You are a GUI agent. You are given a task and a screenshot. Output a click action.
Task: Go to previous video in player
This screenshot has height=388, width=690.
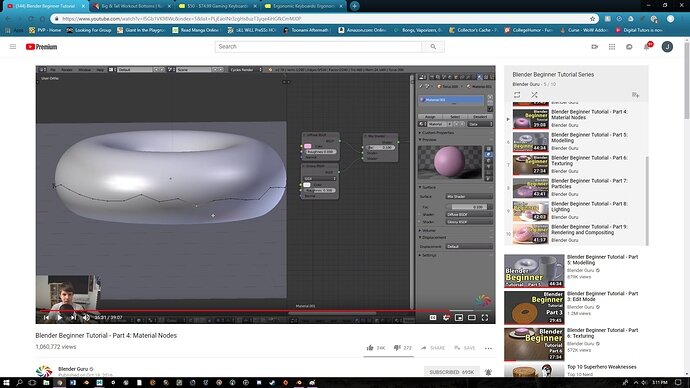tap(46, 317)
